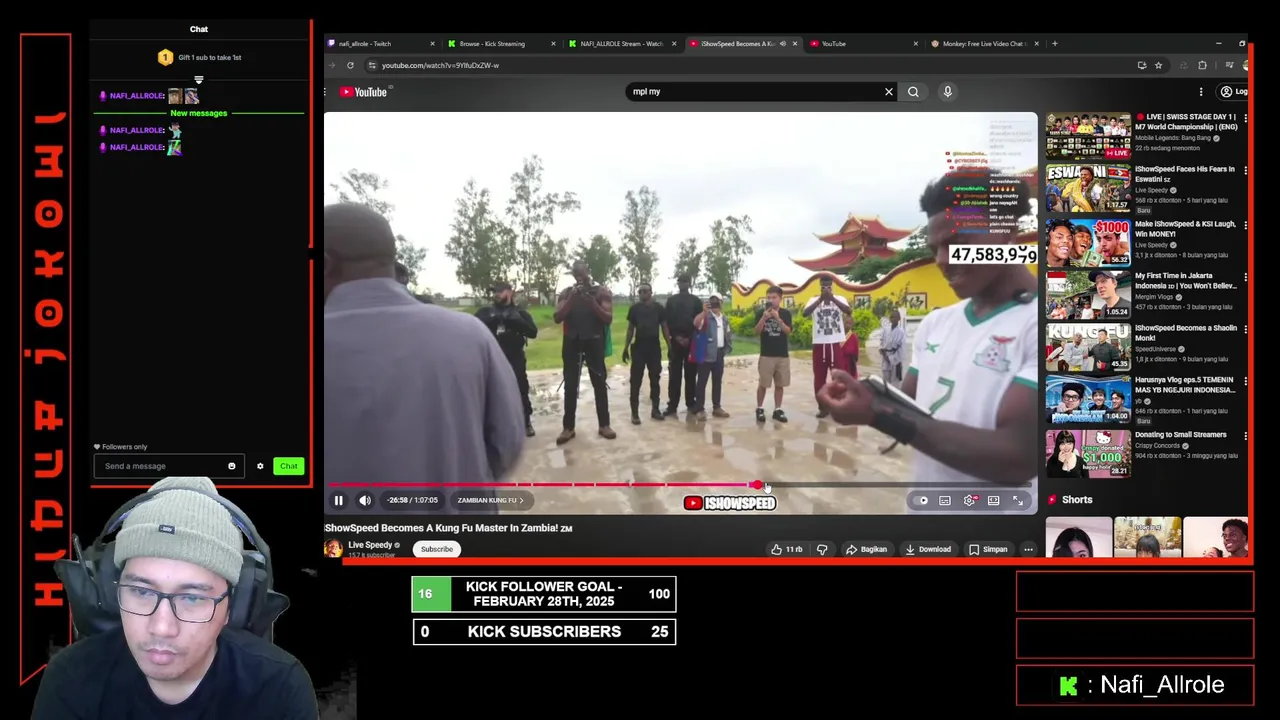Toggle subtitles captions in the player

945,500
